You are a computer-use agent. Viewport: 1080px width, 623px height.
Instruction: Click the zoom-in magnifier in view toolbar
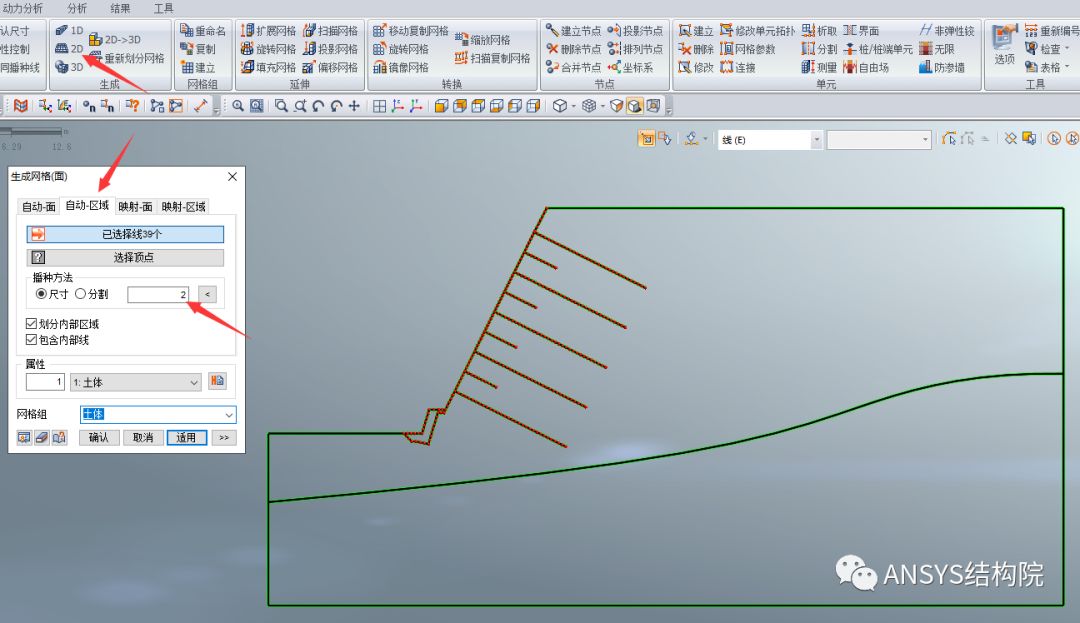(x=238, y=106)
